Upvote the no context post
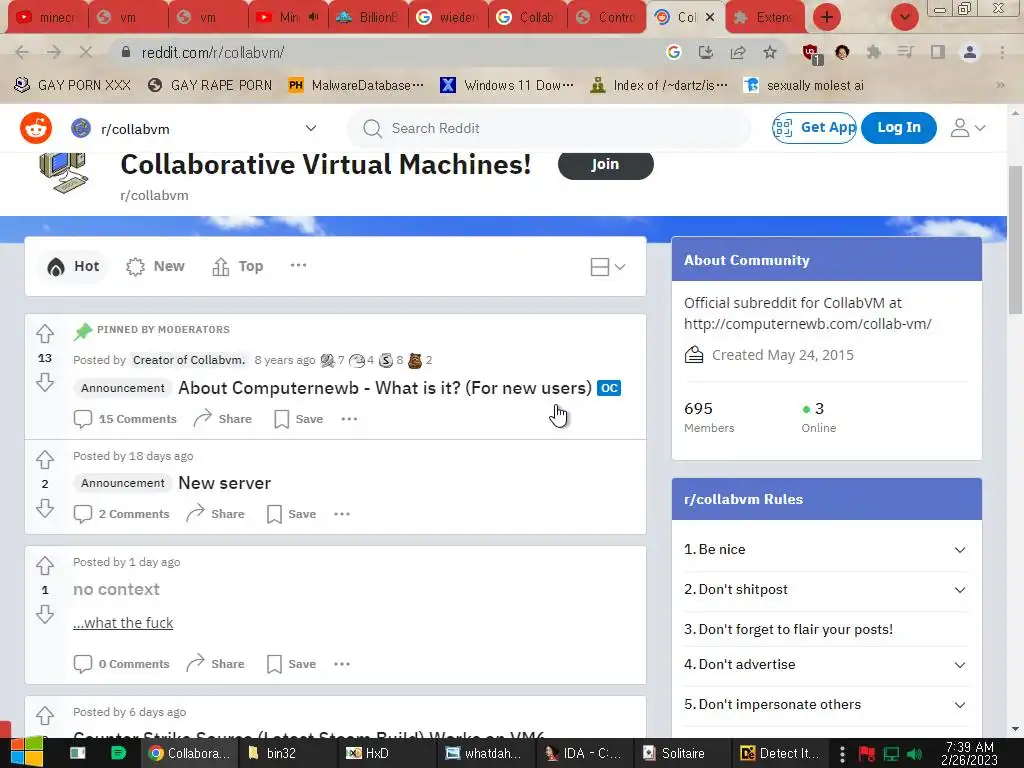The height and width of the screenshot is (768, 1024). (45, 566)
